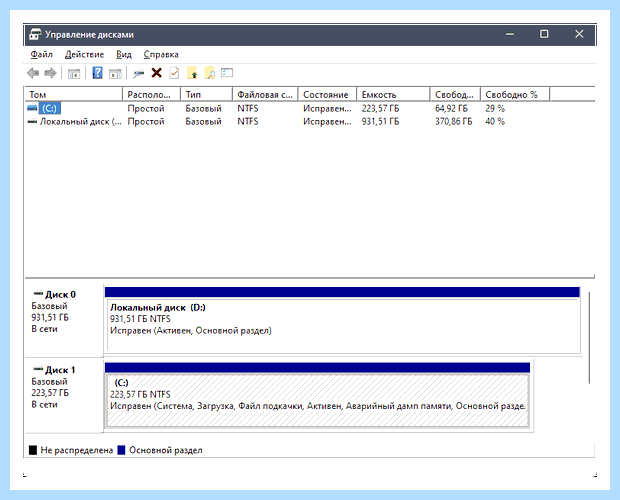Toggle the console tree pane icon
The width and height of the screenshot is (620, 500).
[x=74, y=73]
